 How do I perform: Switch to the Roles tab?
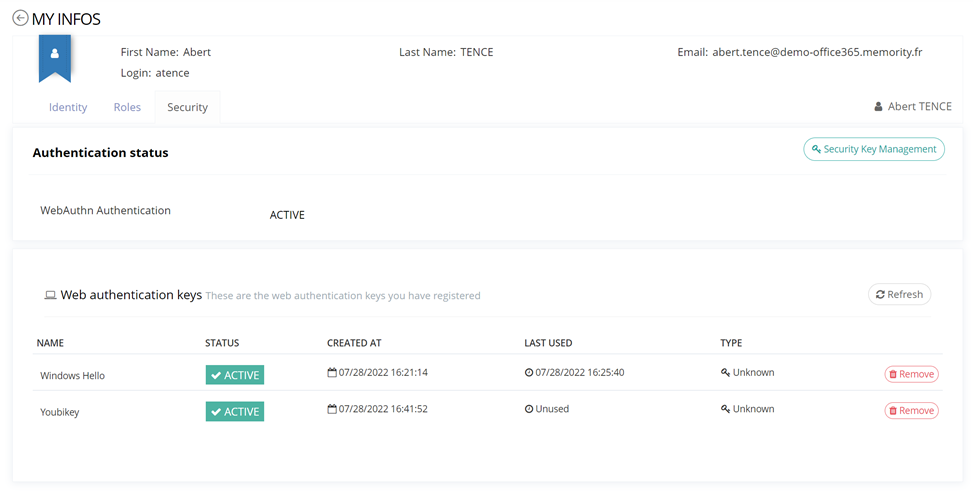pyautogui.click(x=127, y=107)
